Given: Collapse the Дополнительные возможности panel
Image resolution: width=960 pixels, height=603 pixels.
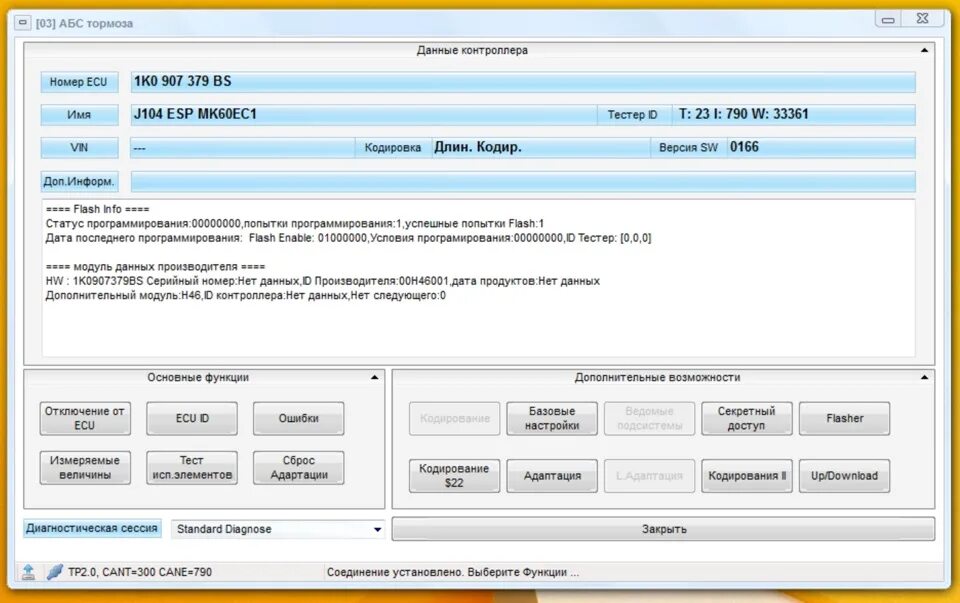Looking at the screenshot, I should pos(924,378).
